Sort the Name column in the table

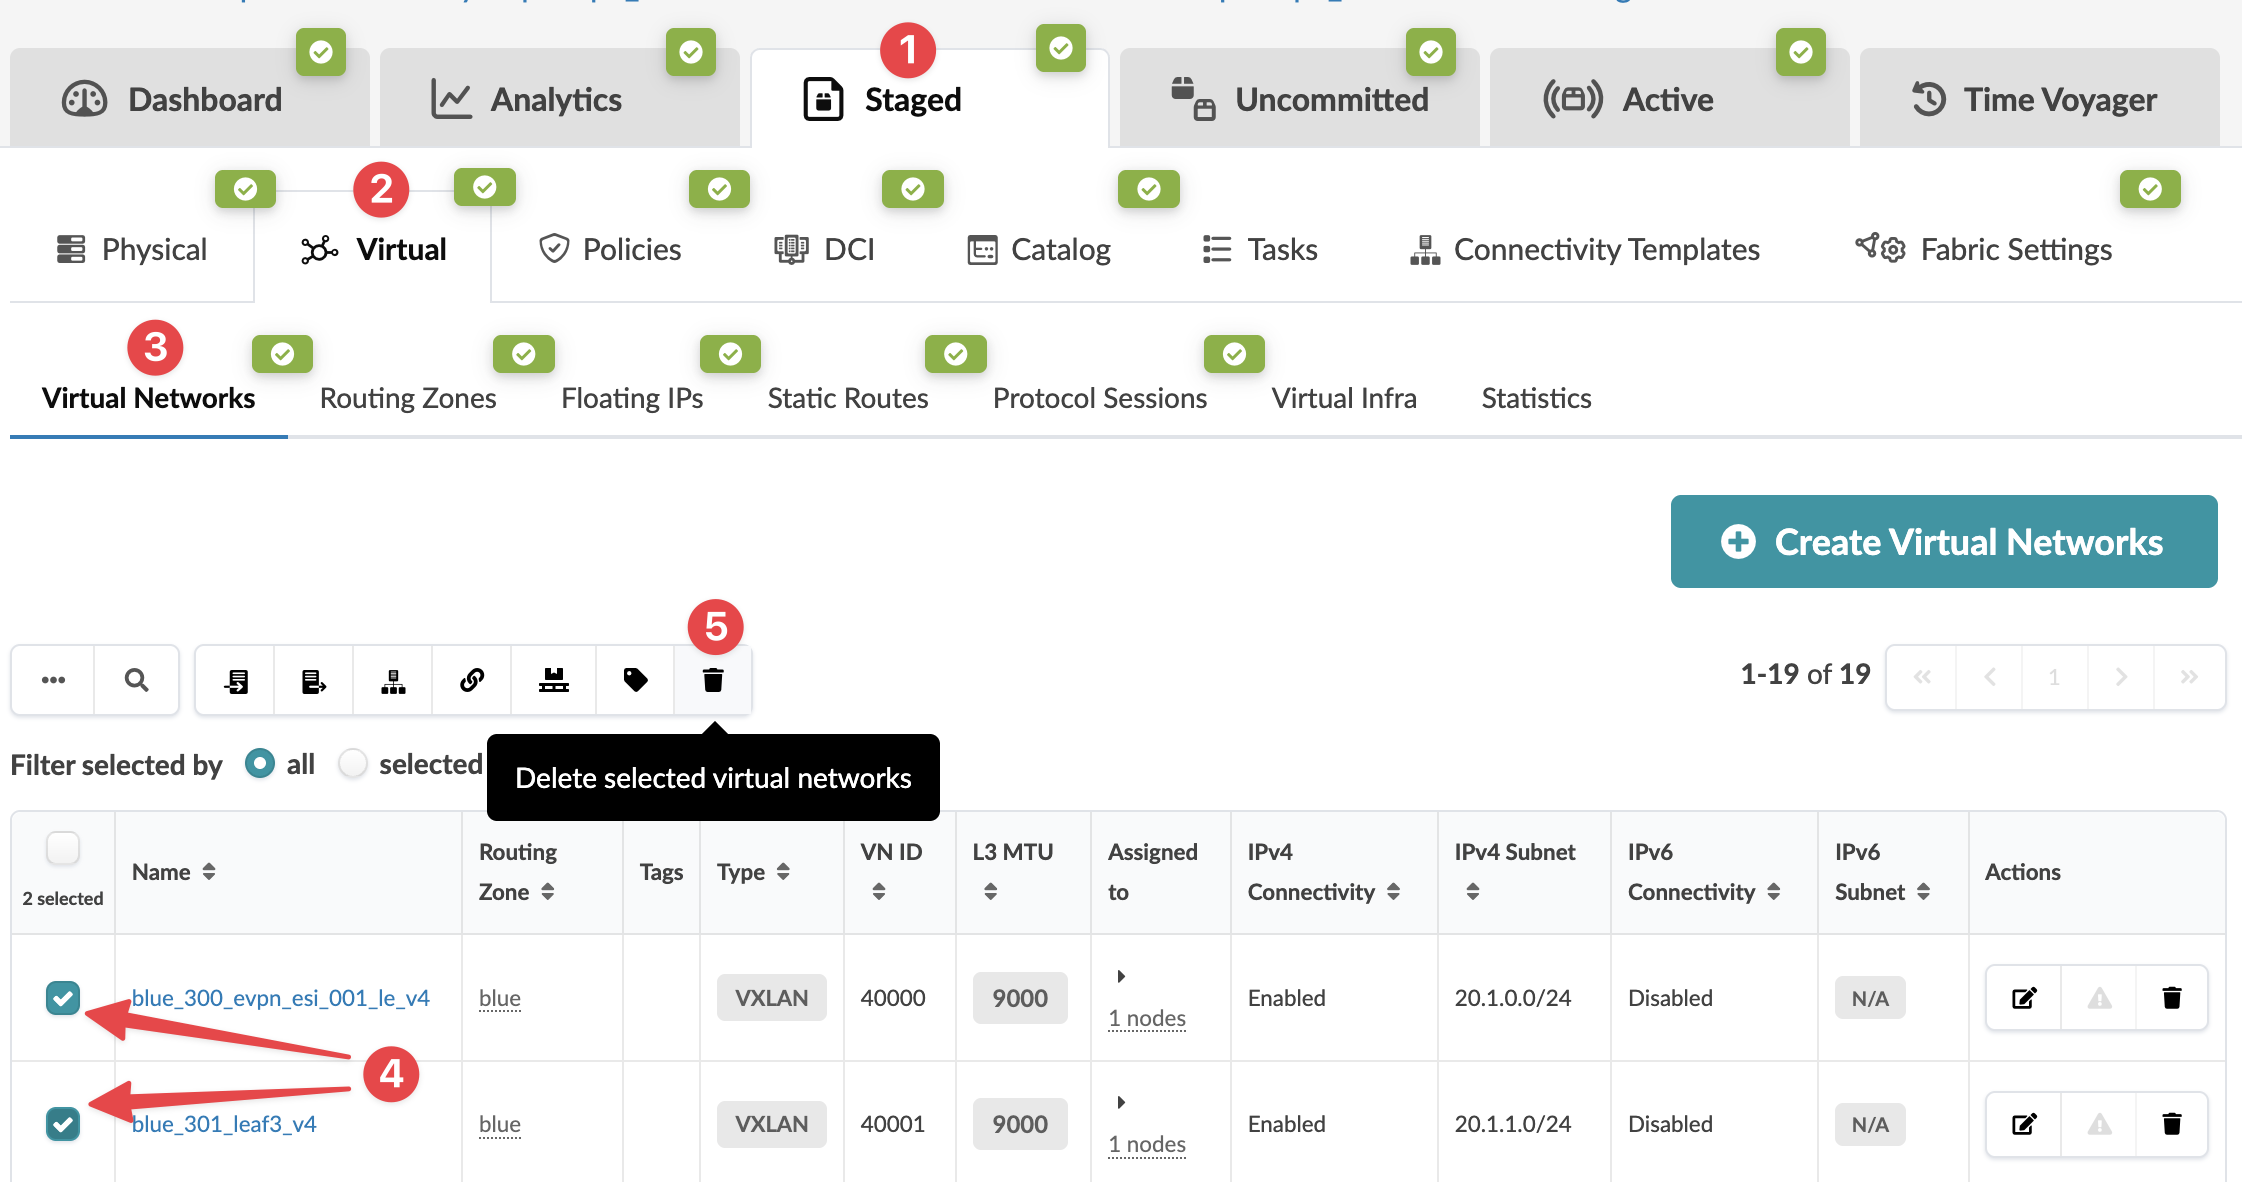click(210, 871)
